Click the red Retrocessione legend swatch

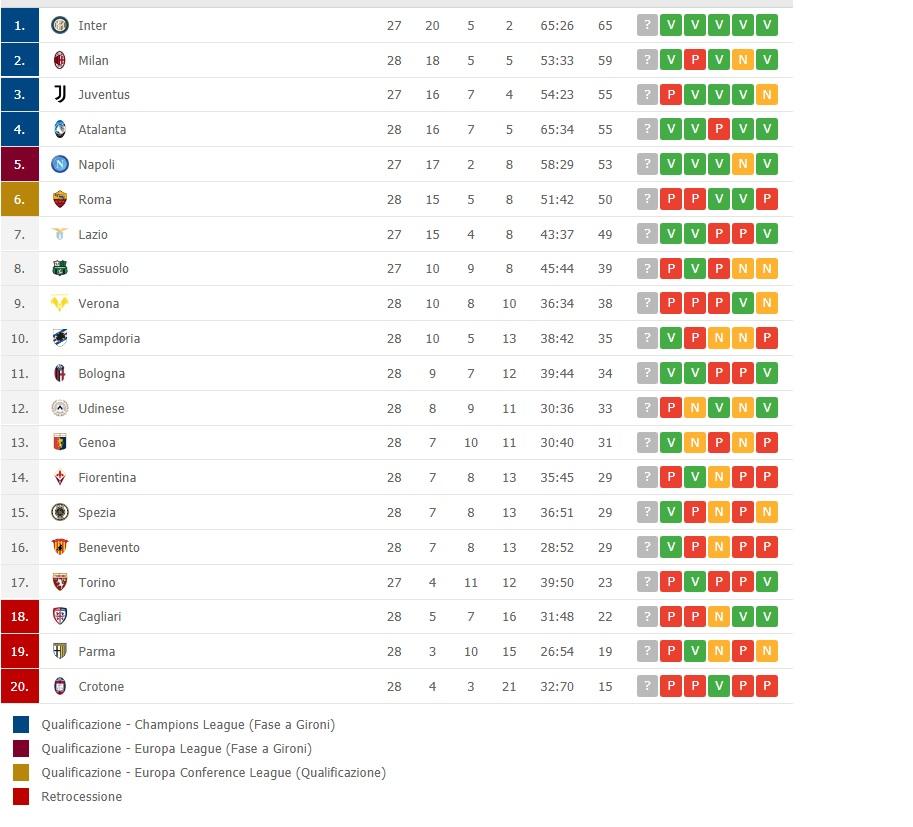point(20,796)
